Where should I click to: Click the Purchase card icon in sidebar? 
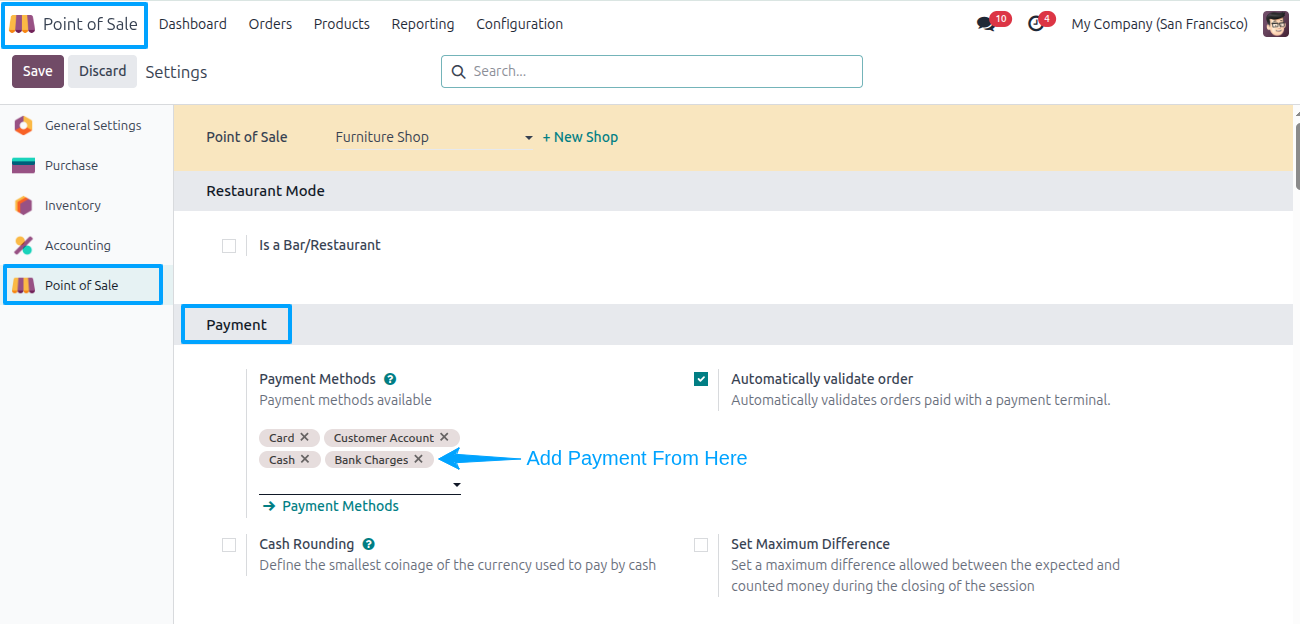point(23,165)
